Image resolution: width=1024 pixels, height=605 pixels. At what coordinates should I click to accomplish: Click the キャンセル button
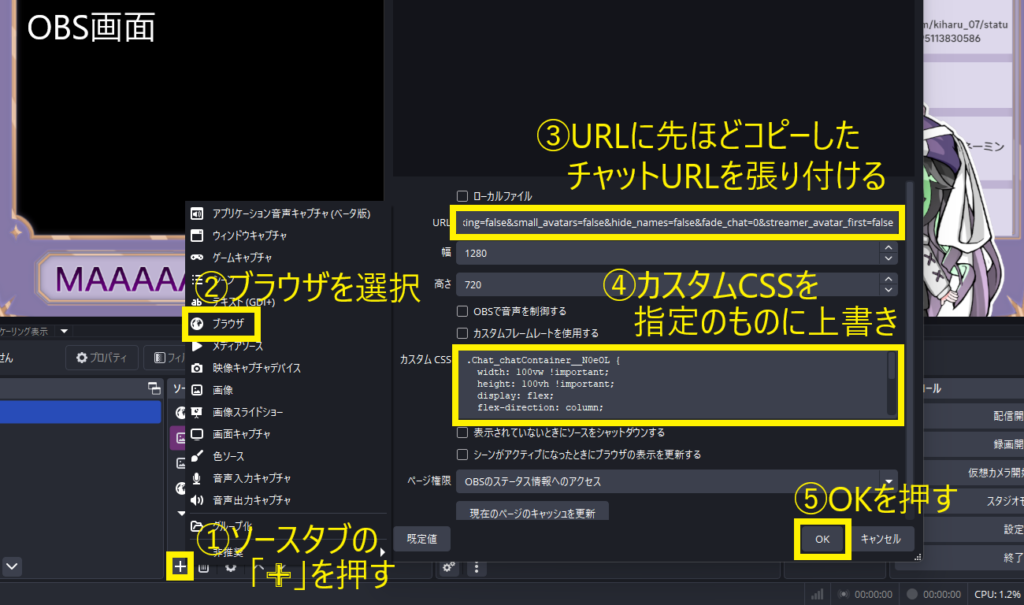[880, 539]
